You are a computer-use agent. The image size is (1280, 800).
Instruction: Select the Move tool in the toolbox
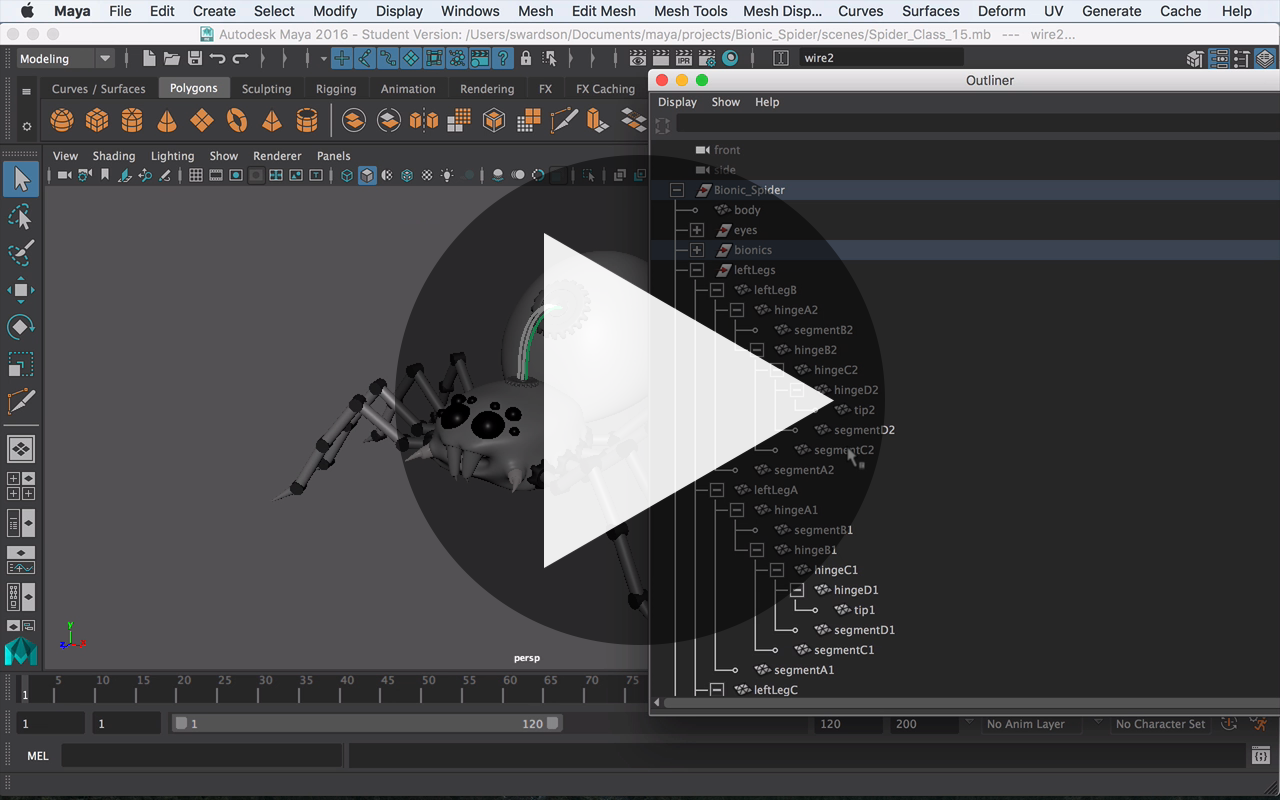22,292
